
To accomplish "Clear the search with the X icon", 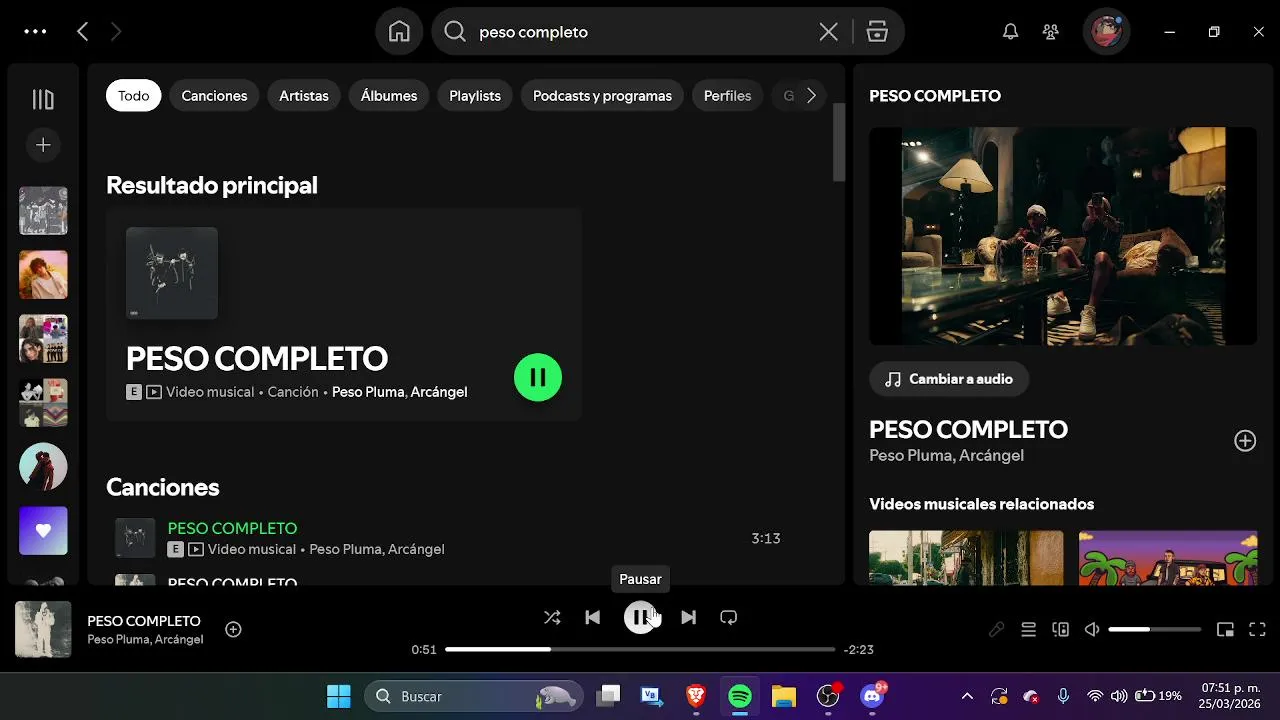I will click(x=829, y=32).
